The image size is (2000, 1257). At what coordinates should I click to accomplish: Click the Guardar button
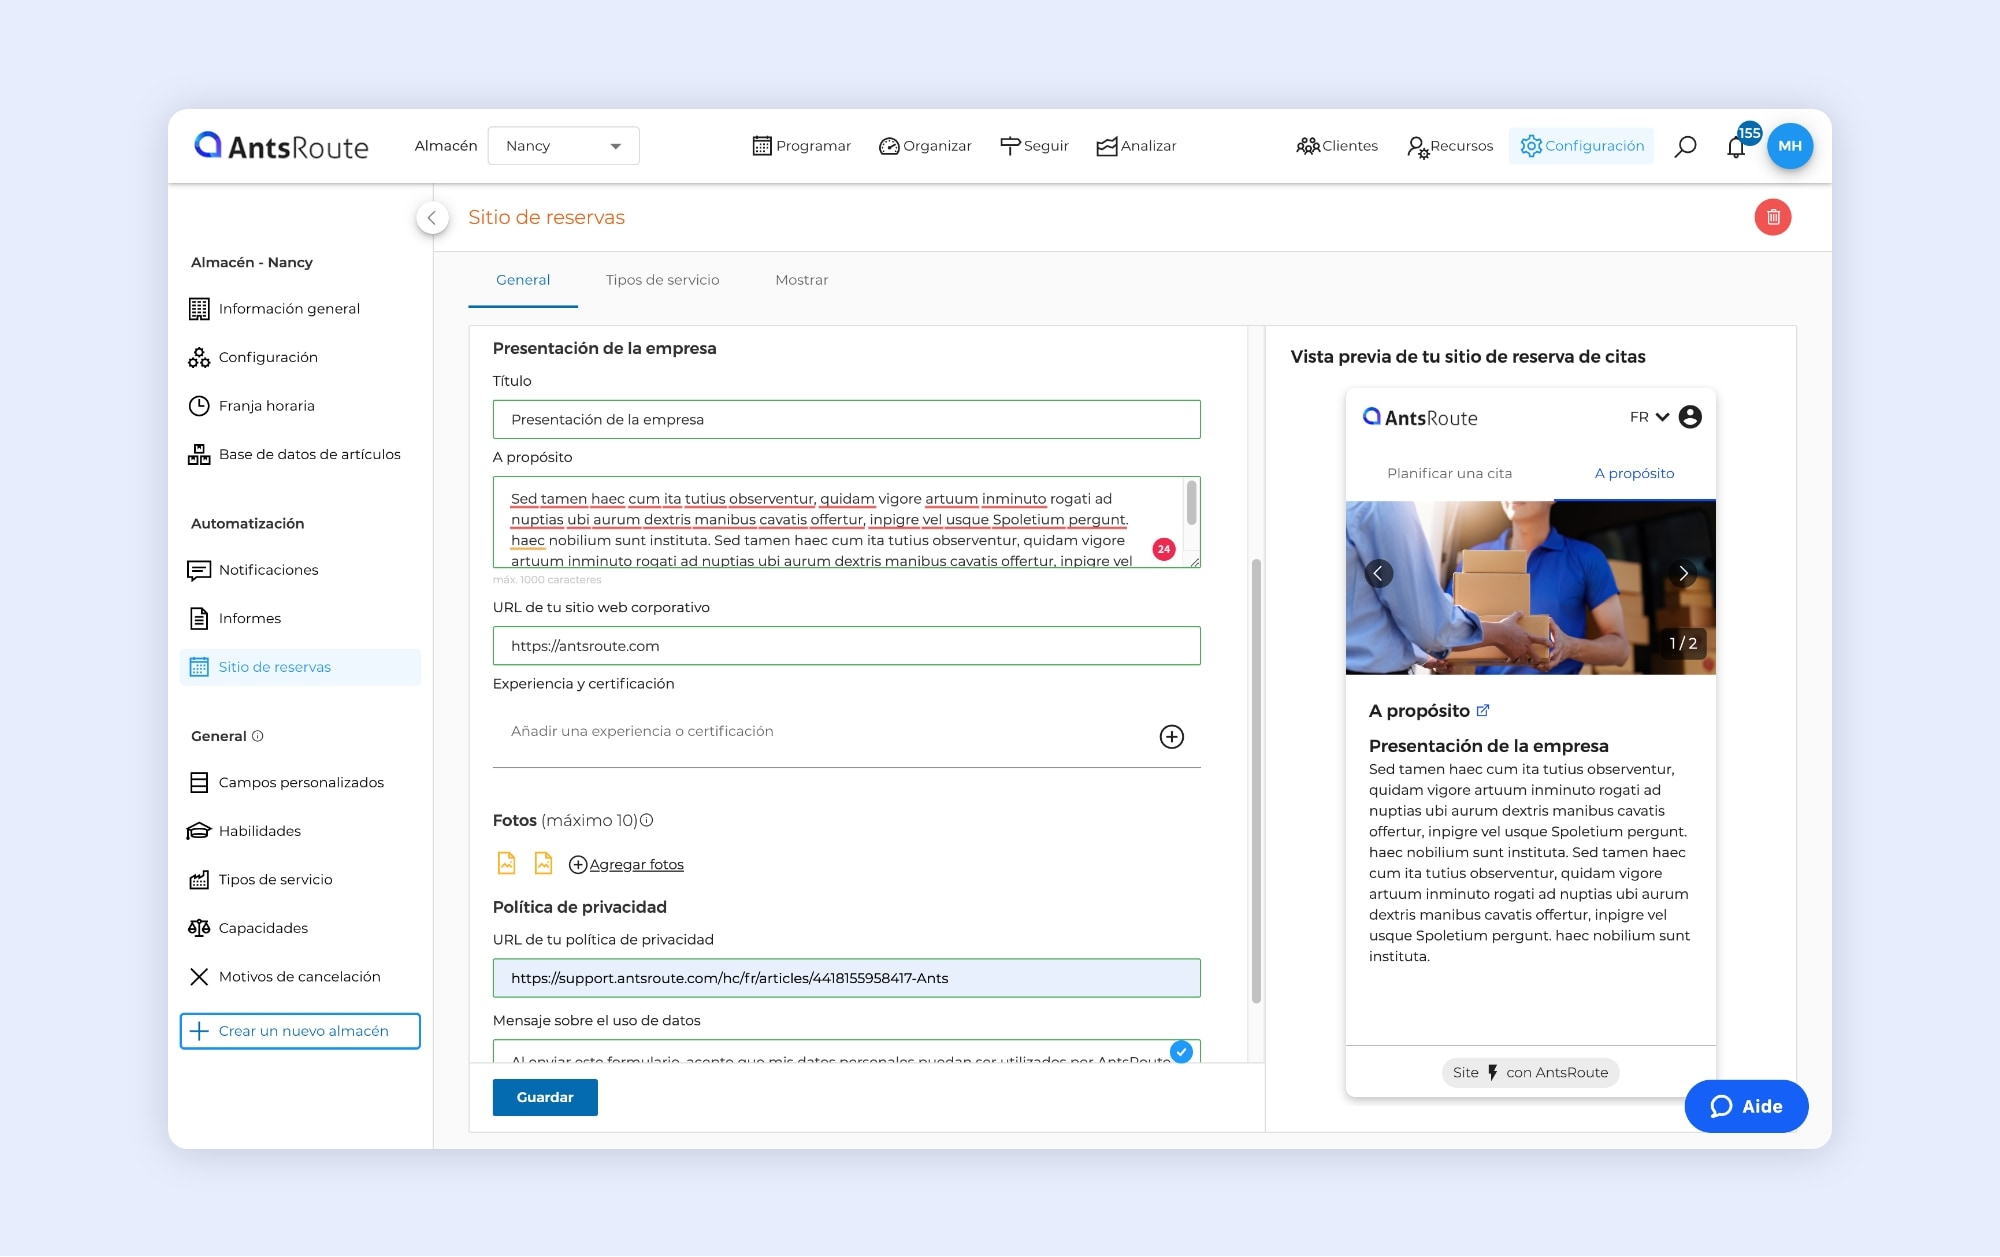544,1097
